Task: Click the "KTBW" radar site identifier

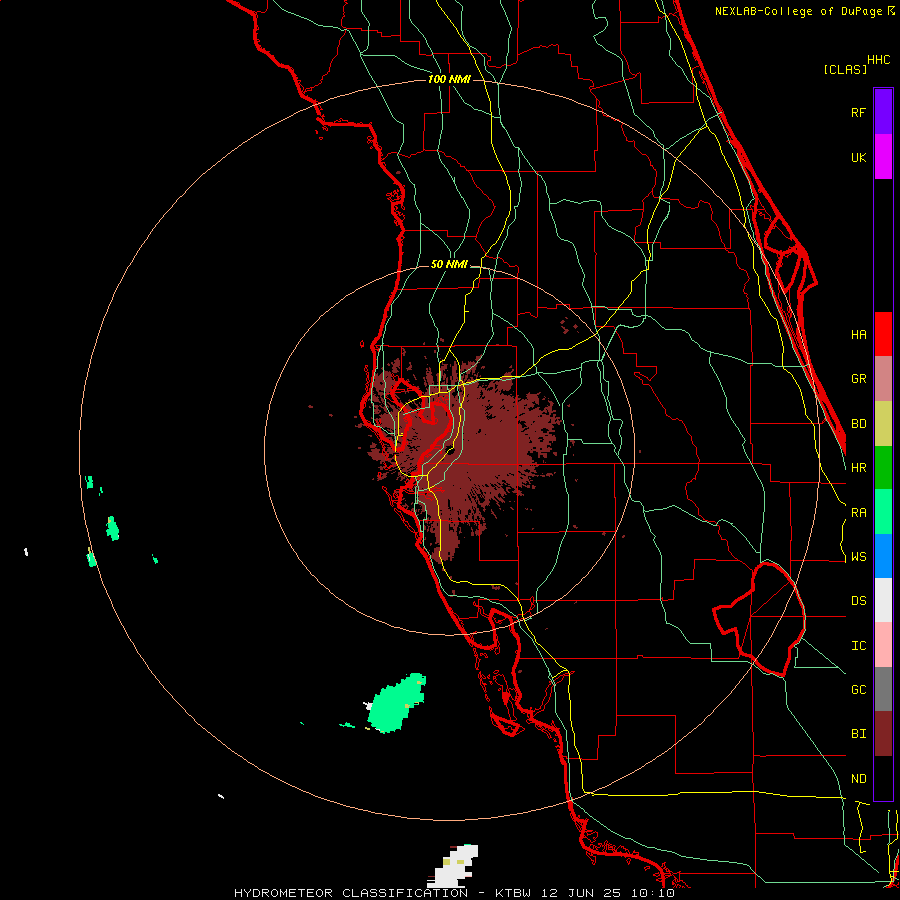Action: 515,893
